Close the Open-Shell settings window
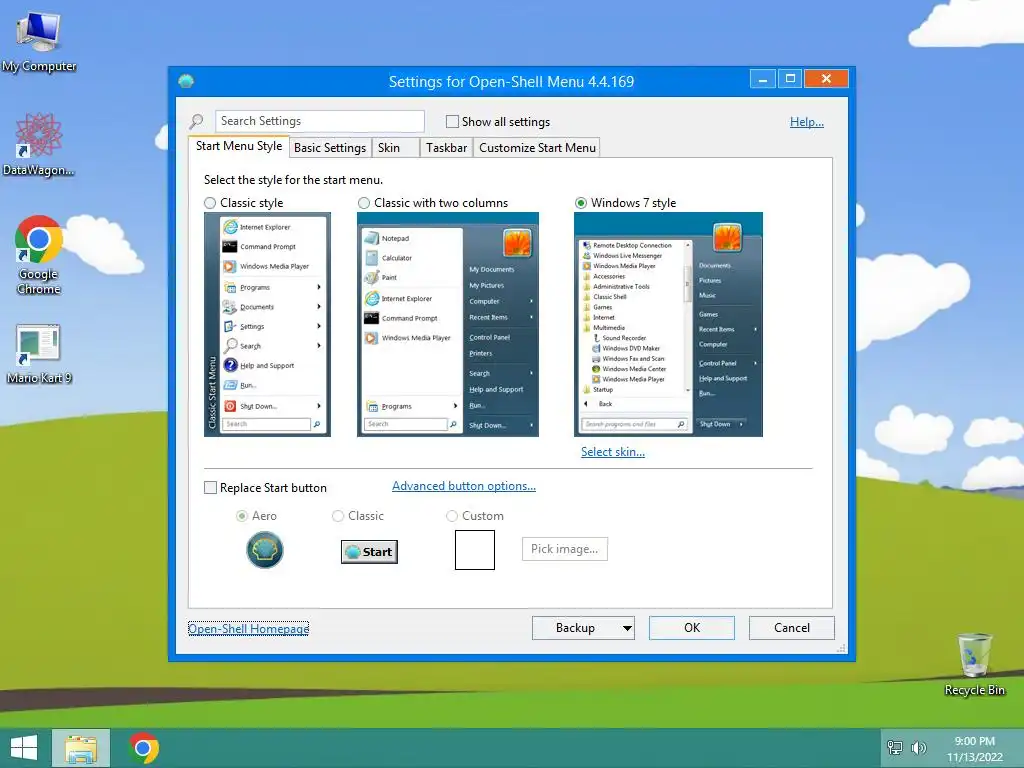The image size is (1024, 768). (x=826, y=79)
